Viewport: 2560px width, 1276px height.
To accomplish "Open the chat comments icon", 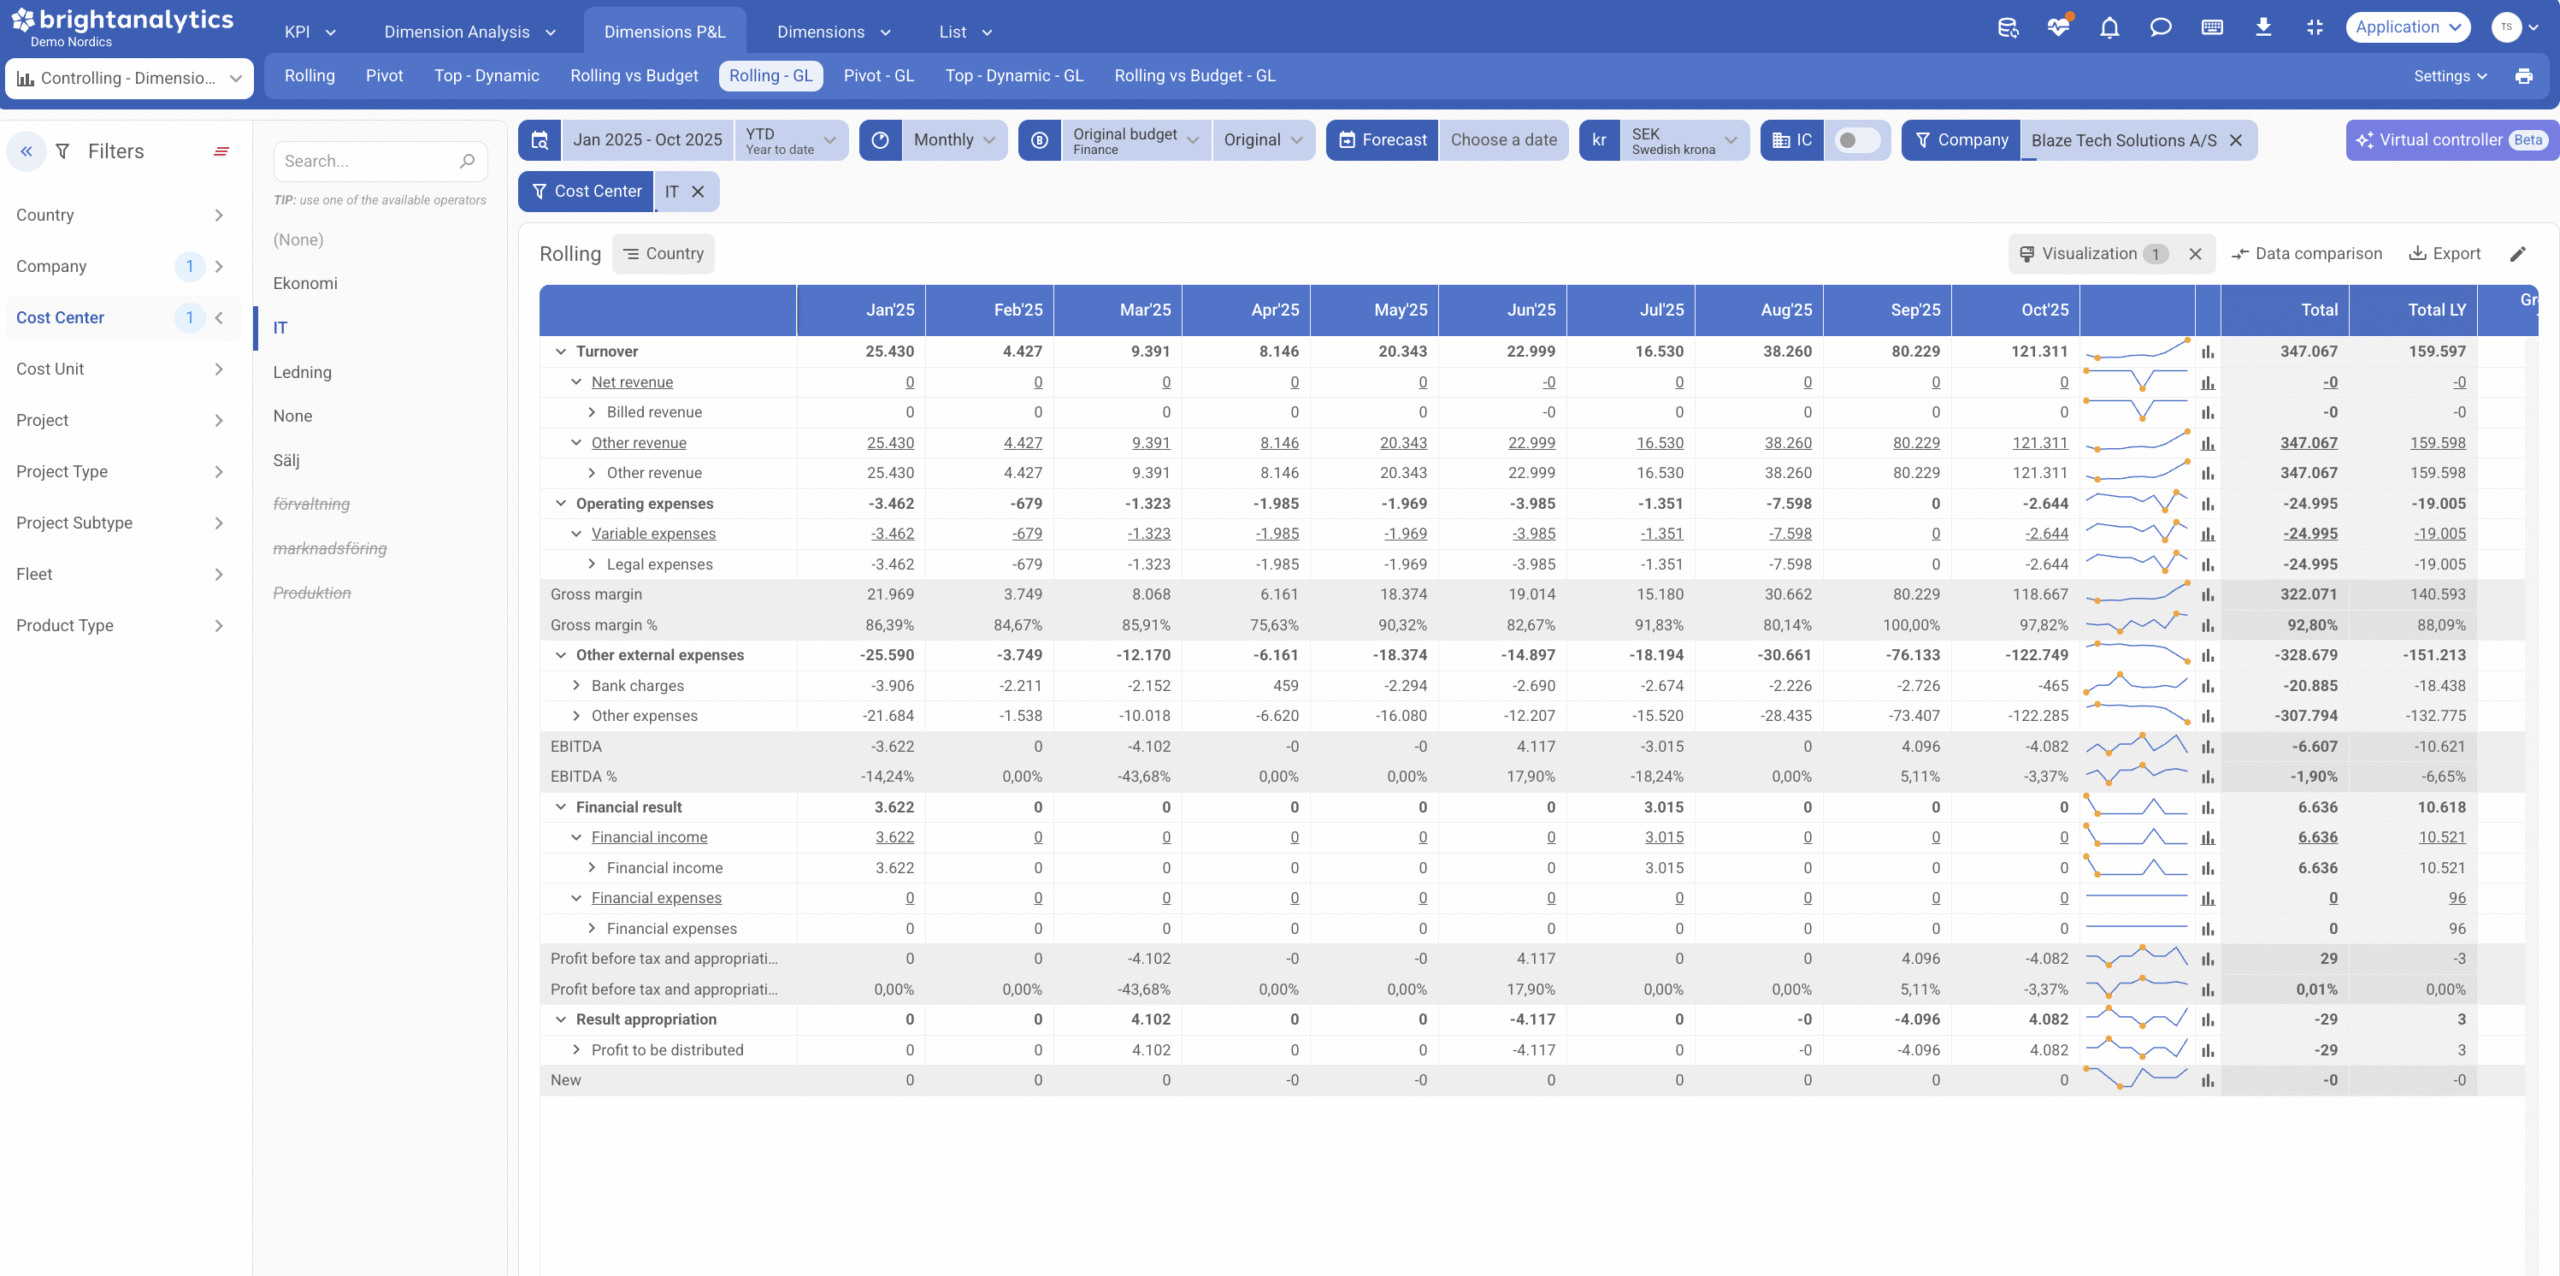I will (x=2160, y=28).
